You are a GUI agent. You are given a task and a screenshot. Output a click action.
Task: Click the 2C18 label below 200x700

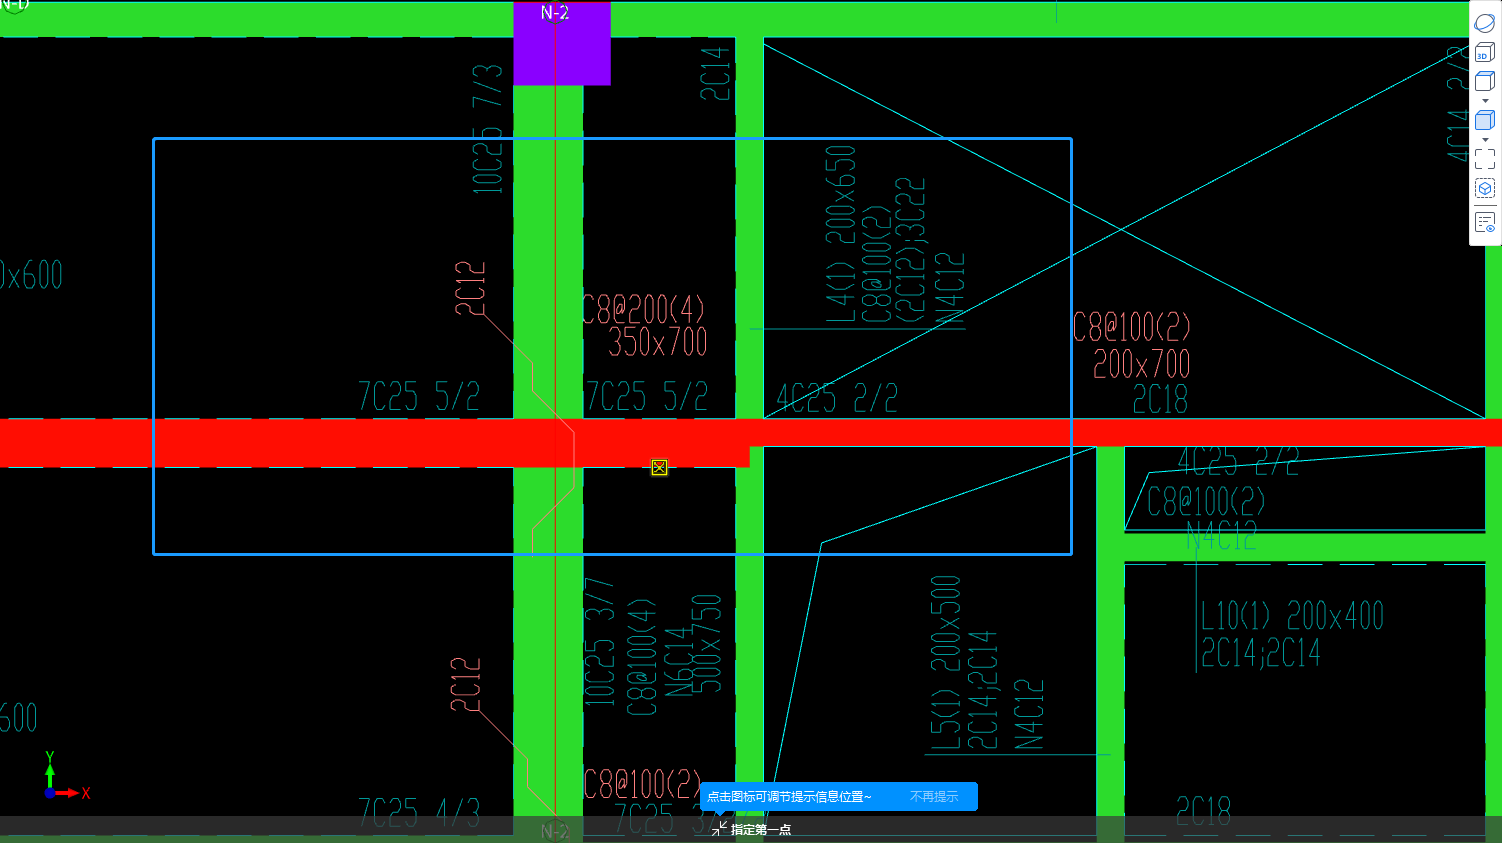[1160, 400]
